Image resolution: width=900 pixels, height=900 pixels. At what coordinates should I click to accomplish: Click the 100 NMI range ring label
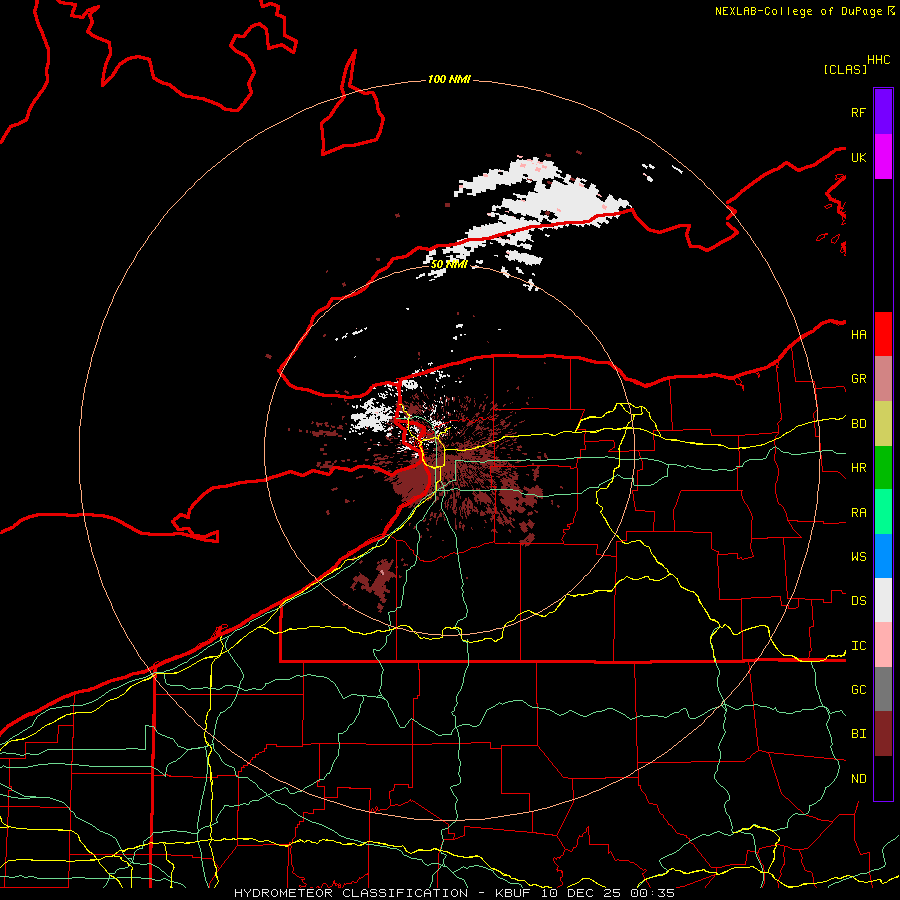[x=449, y=79]
